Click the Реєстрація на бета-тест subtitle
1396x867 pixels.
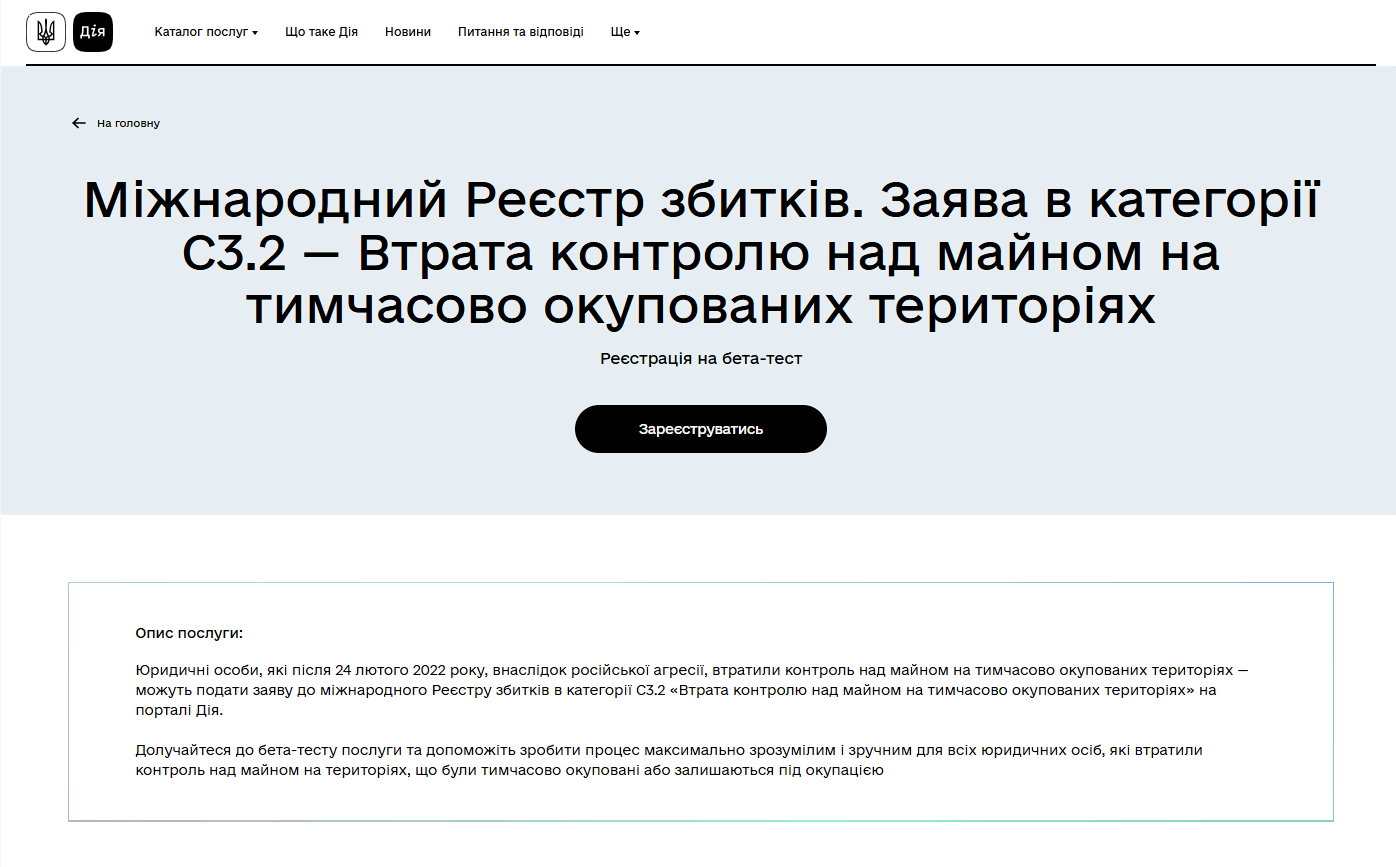[700, 358]
